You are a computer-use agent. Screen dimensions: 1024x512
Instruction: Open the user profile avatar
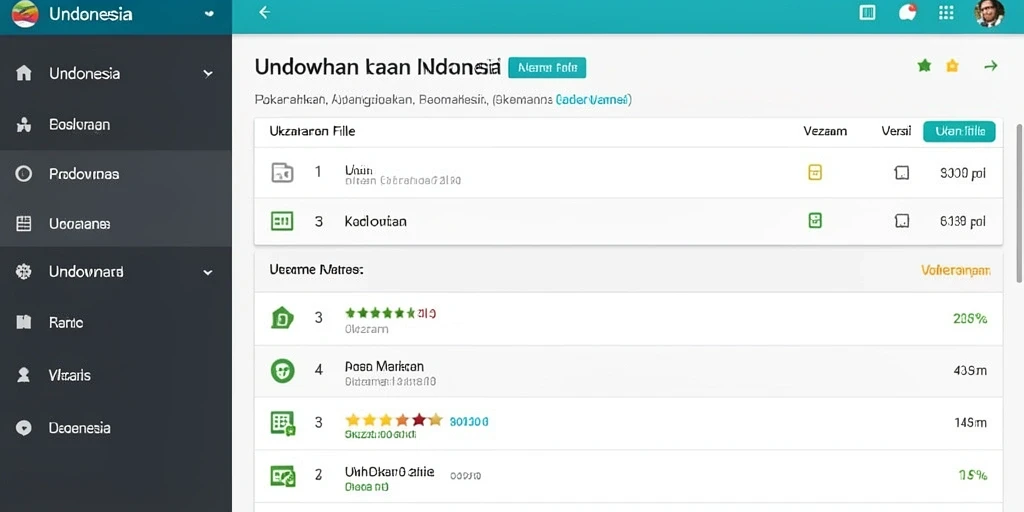(x=989, y=13)
